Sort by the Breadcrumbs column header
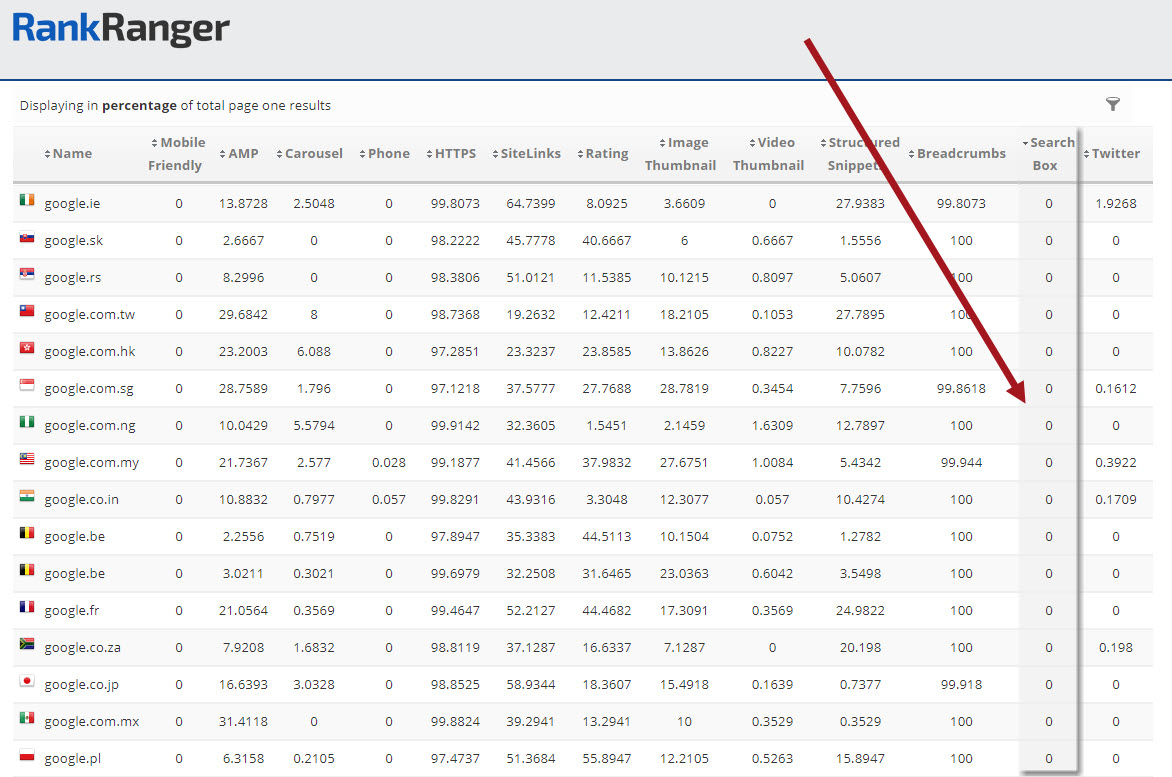Screen dimensions: 1172x777 960,154
